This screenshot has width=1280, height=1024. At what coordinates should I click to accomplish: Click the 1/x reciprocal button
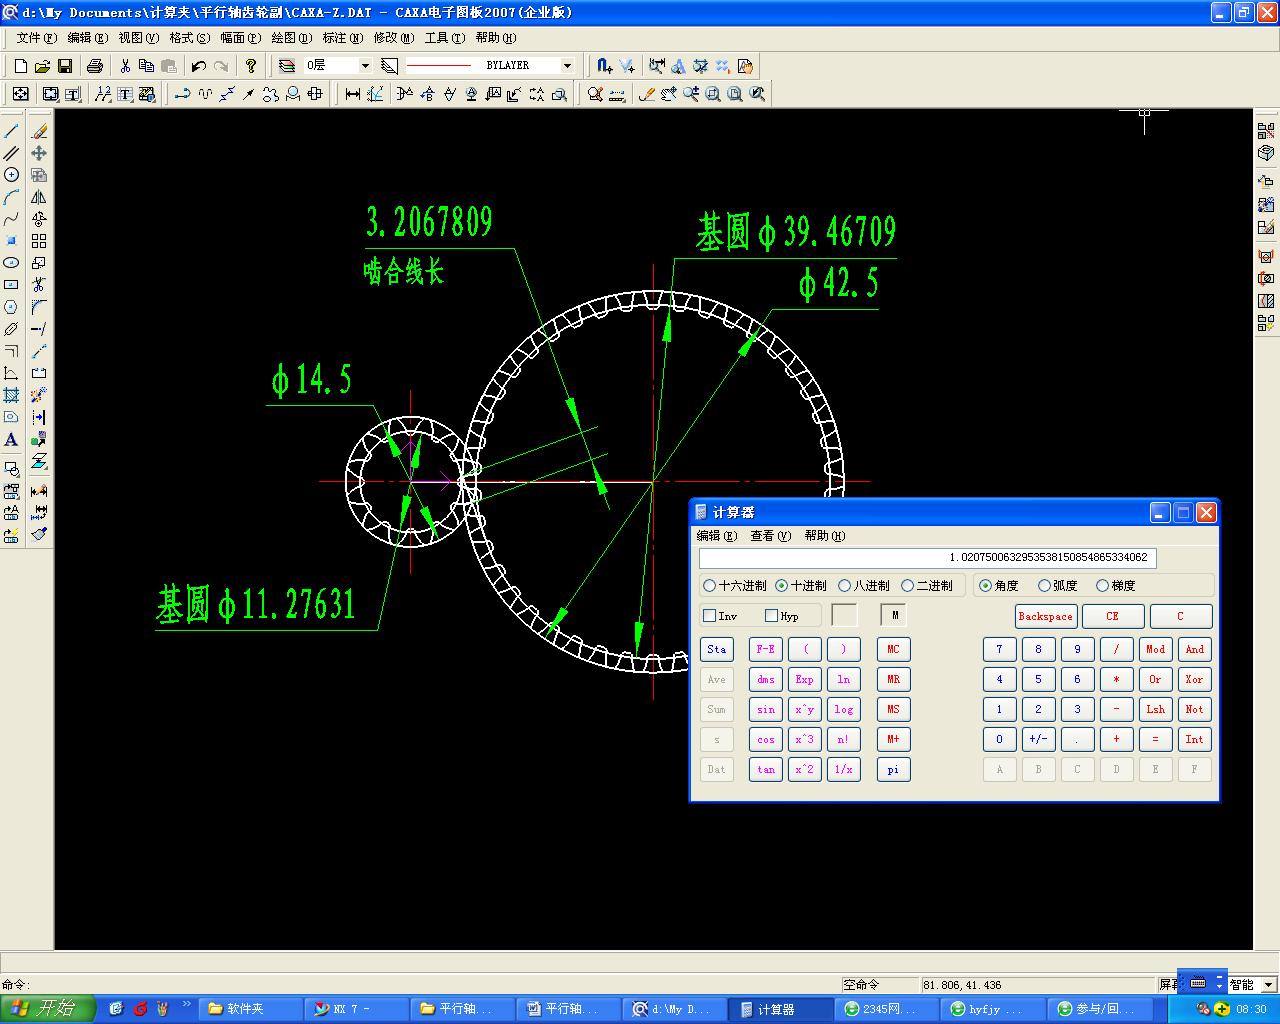tap(844, 770)
